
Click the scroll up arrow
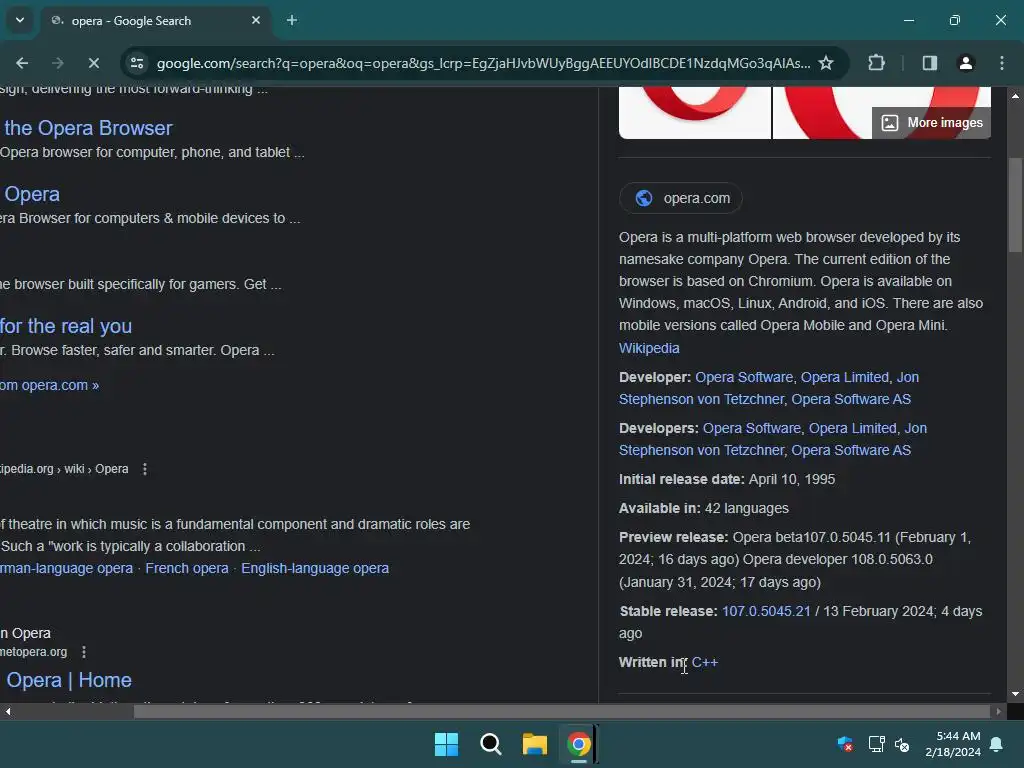1015,96
